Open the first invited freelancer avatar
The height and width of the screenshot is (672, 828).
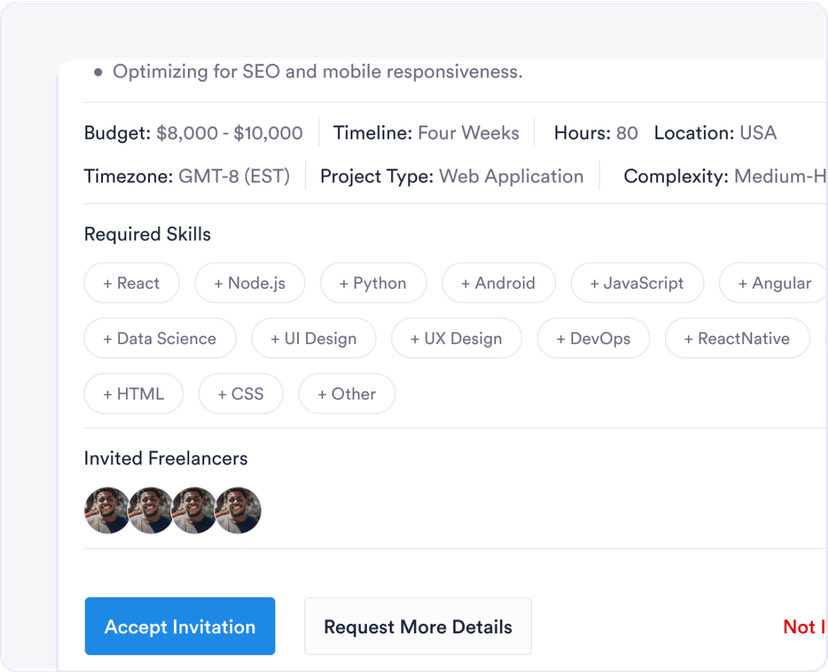tap(106, 510)
